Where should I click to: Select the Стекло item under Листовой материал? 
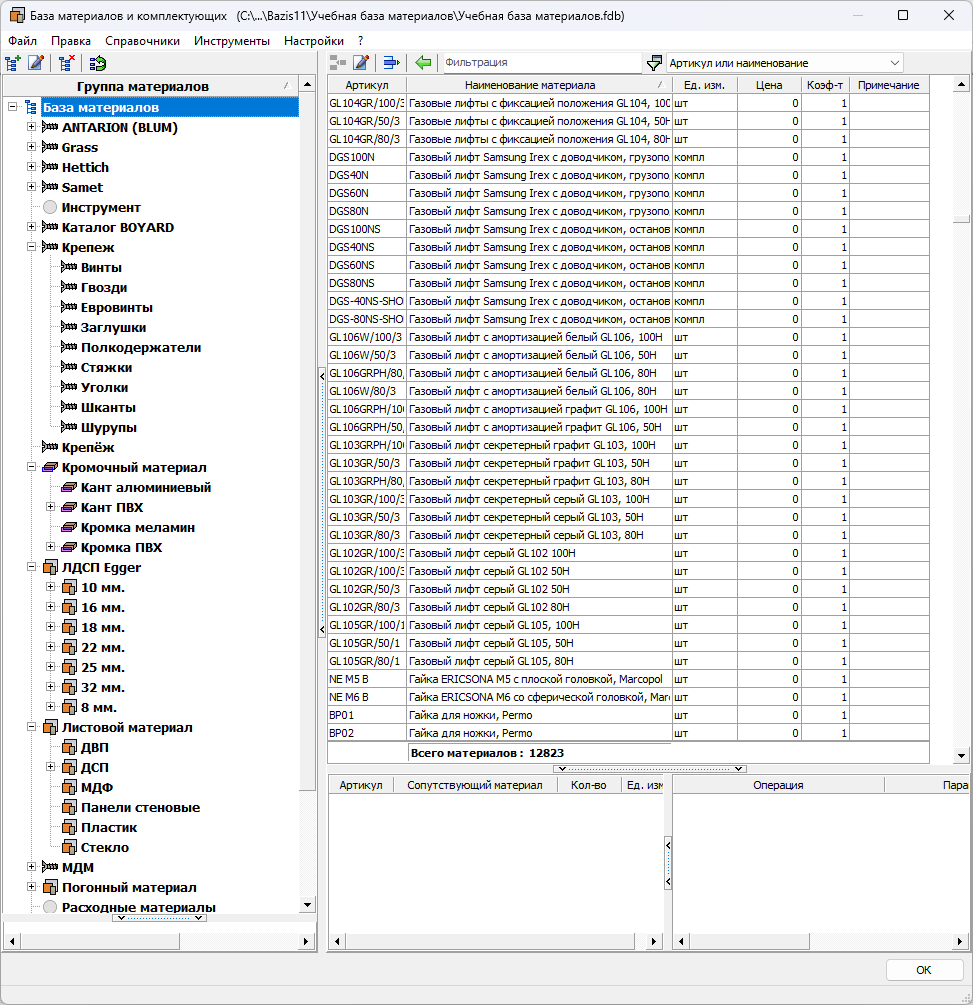(104, 847)
